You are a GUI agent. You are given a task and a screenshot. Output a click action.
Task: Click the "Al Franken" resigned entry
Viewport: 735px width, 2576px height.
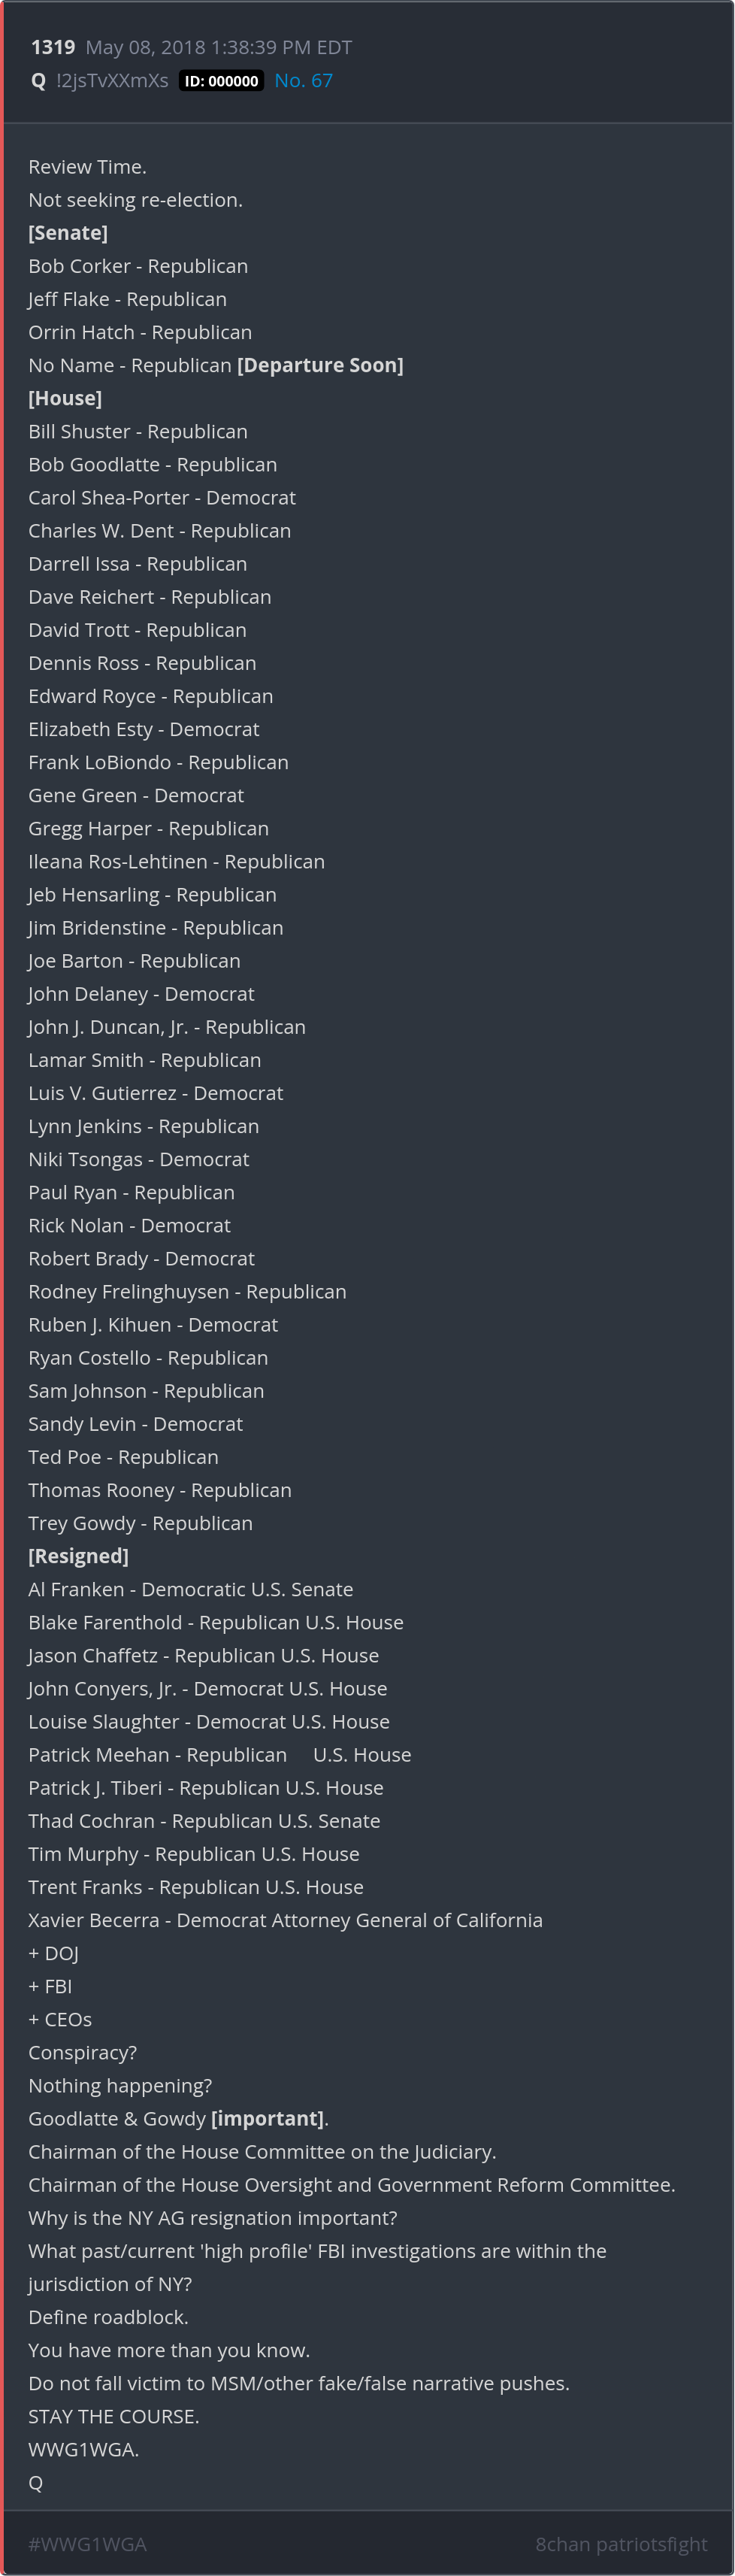190,1589
